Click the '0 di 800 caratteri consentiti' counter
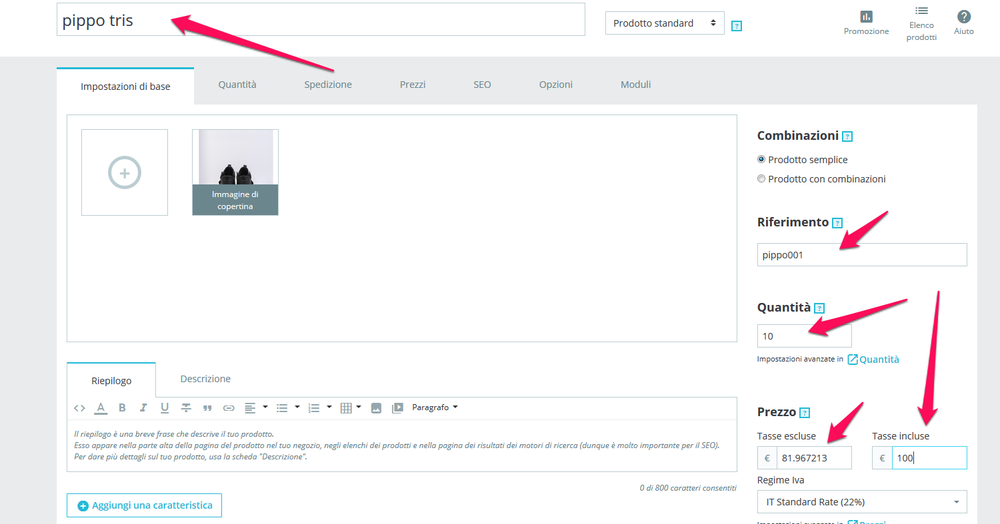This screenshot has width=1000, height=524. coord(688,488)
